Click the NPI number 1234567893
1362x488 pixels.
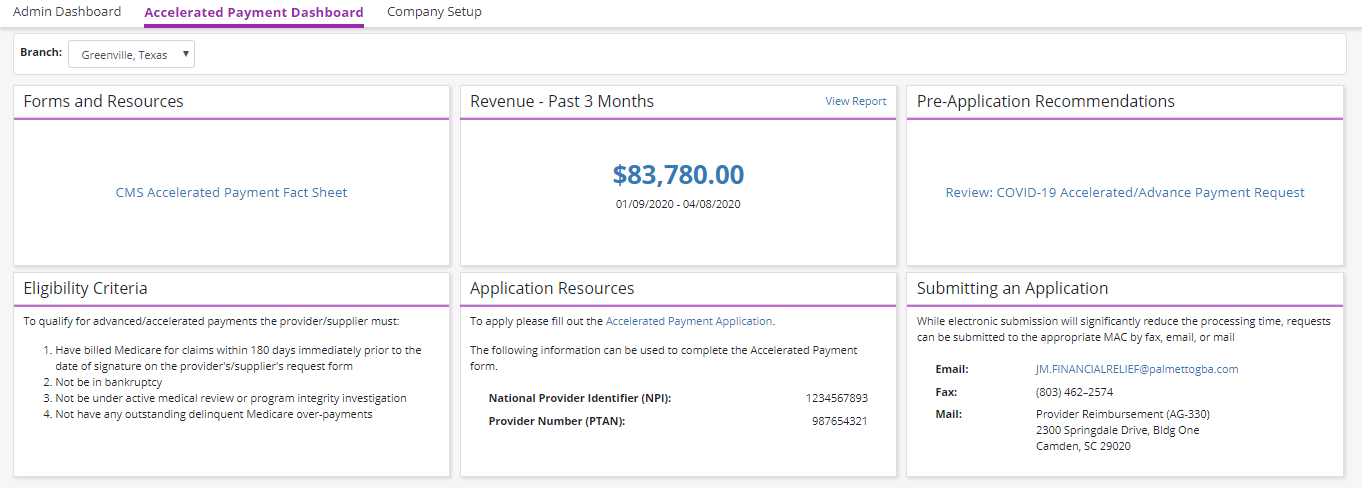[x=836, y=398]
